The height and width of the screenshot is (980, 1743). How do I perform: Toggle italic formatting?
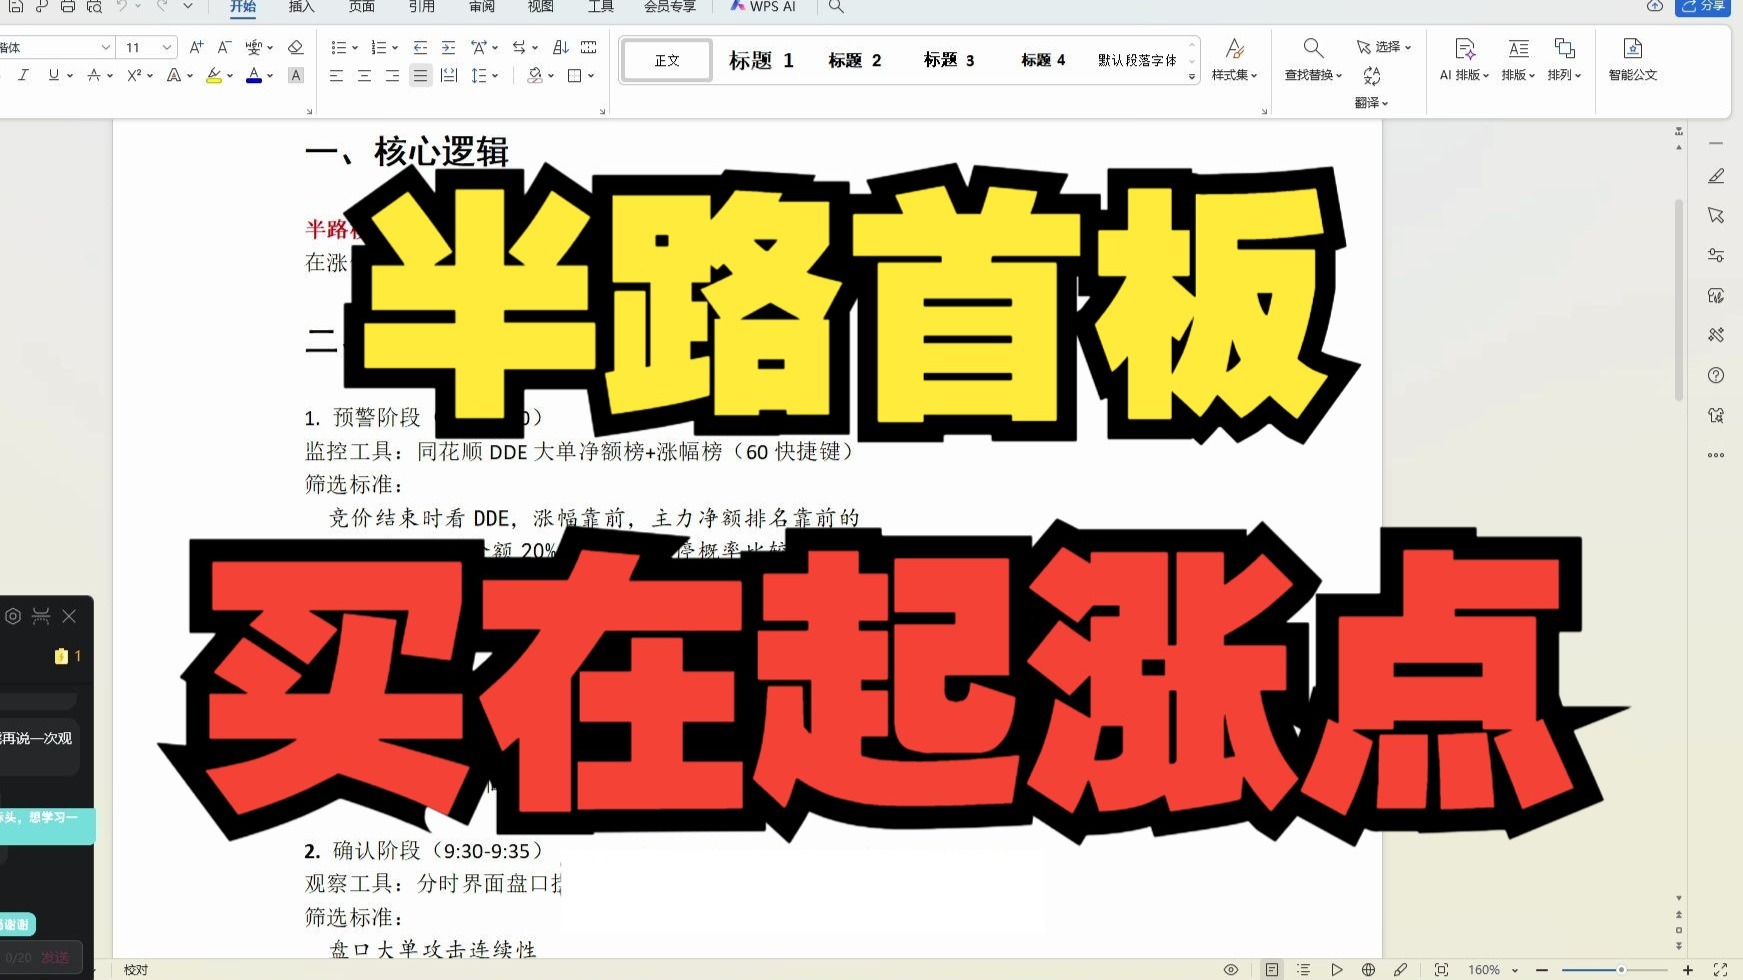point(22,75)
